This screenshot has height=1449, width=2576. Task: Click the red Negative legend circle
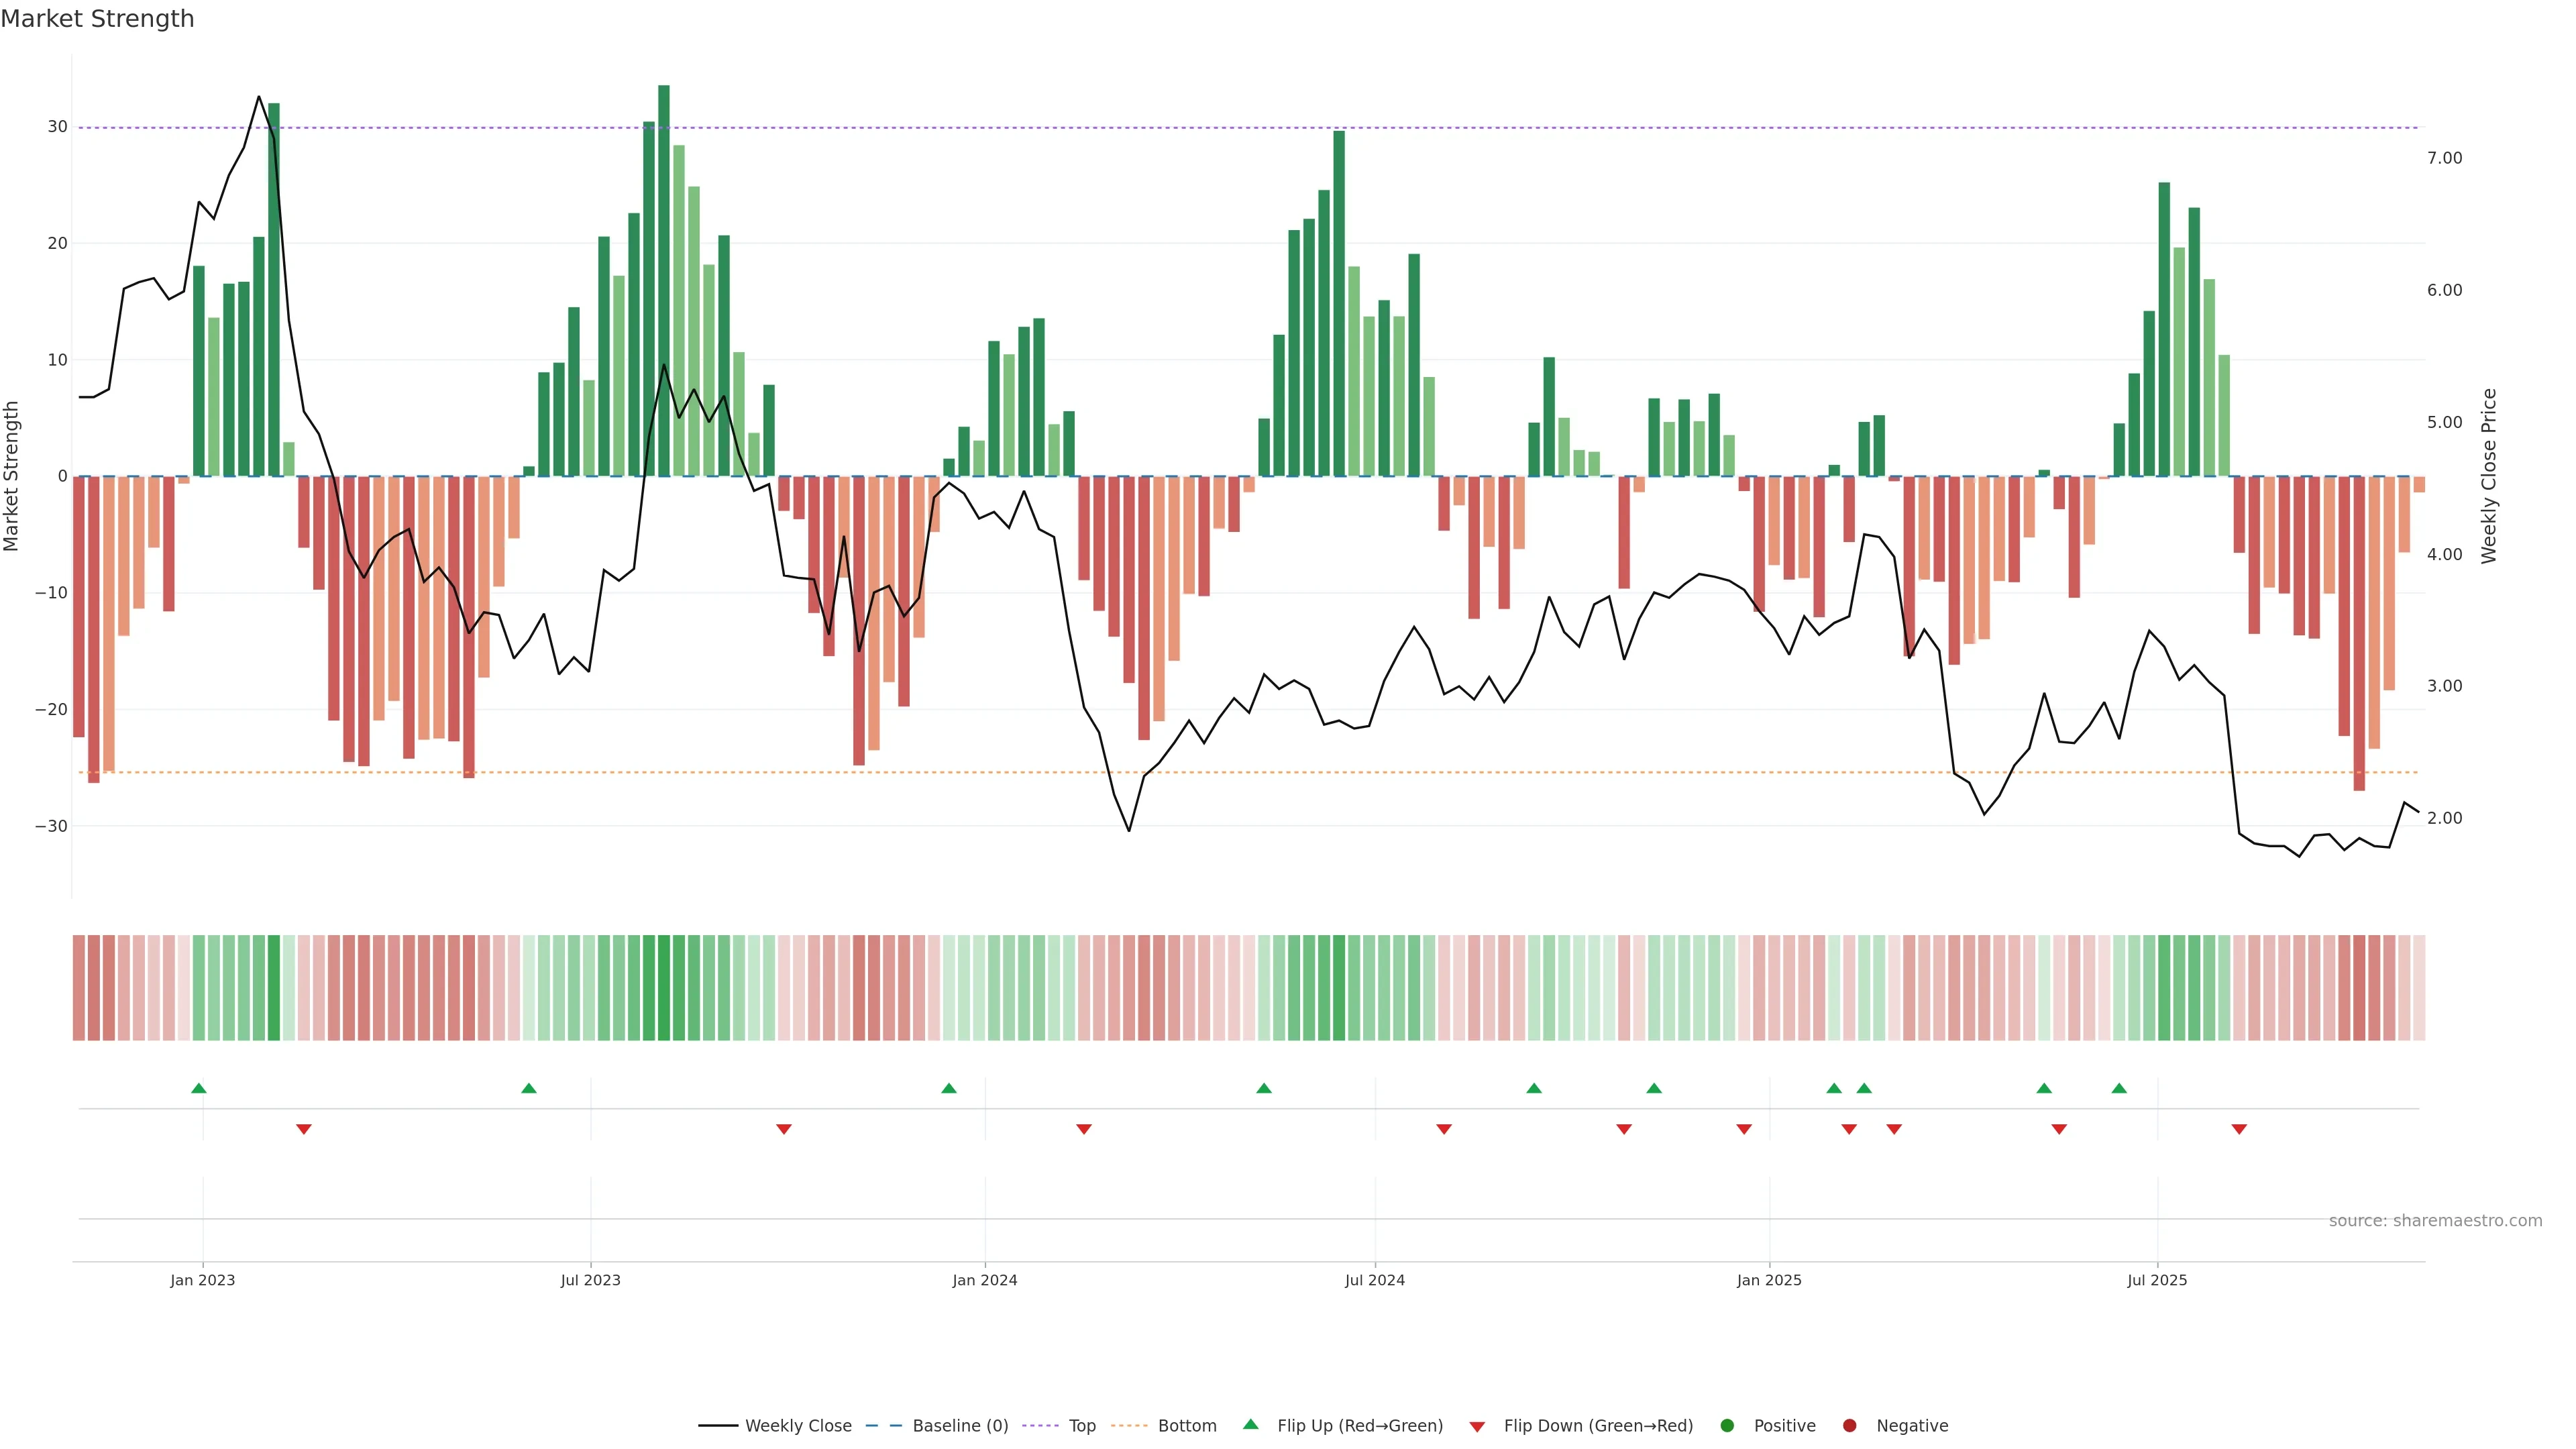[x=1849, y=1426]
